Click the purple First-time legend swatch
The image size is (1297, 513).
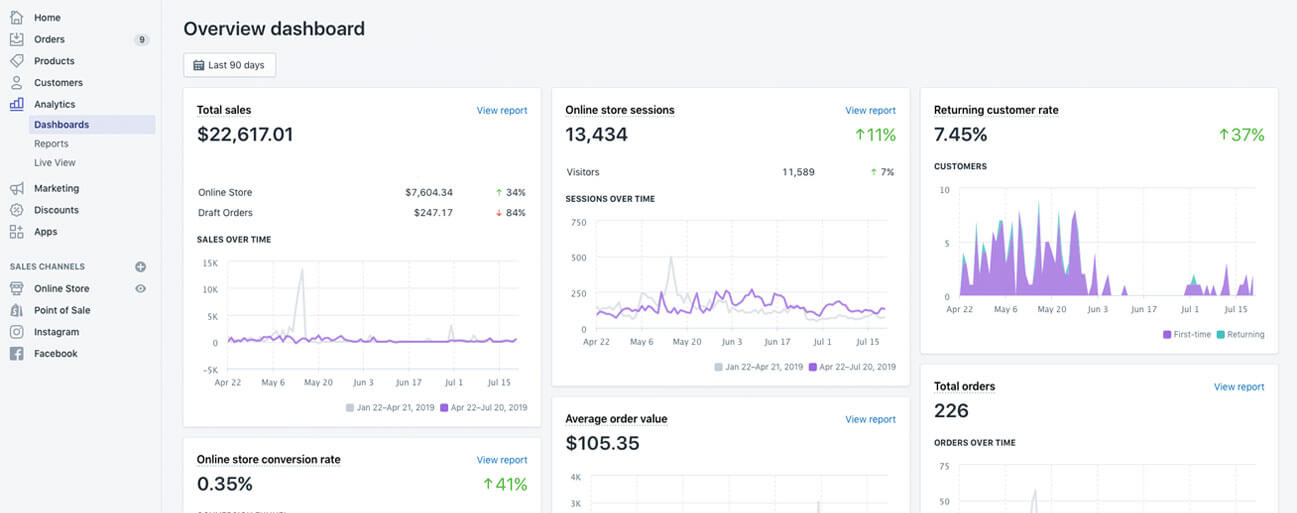(1167, 335)
